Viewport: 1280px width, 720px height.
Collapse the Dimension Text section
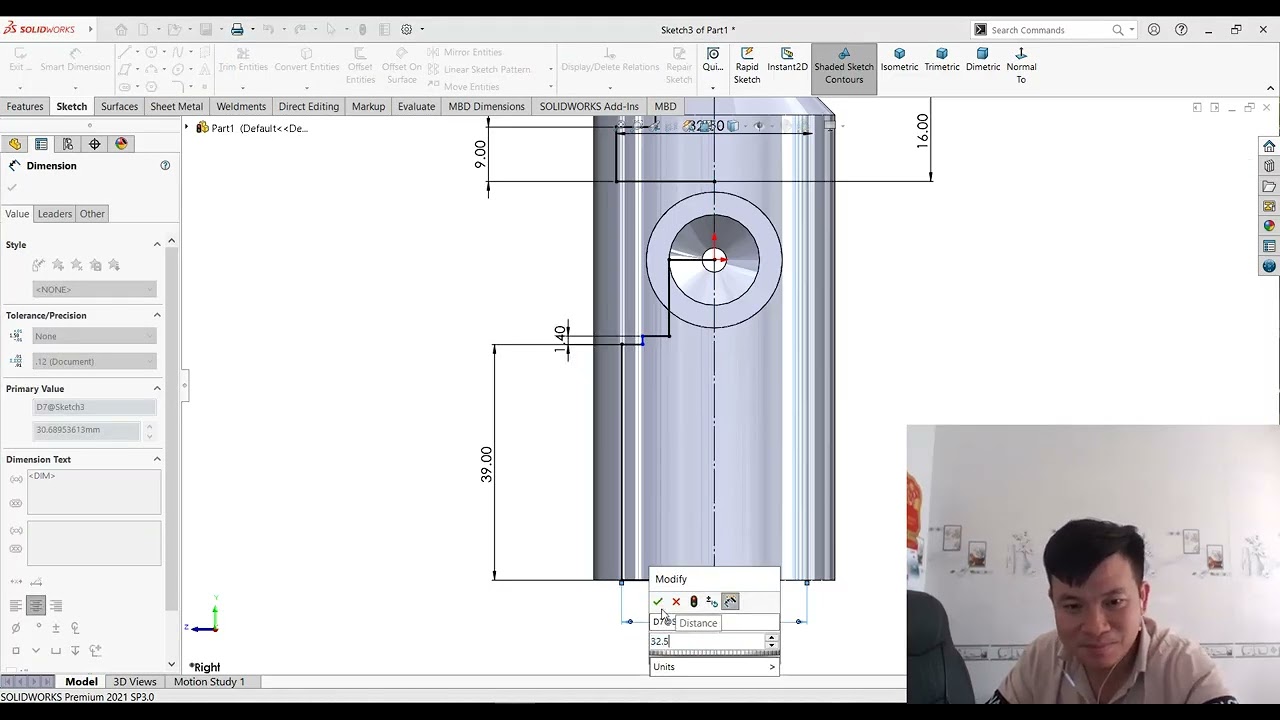(157, 460)
